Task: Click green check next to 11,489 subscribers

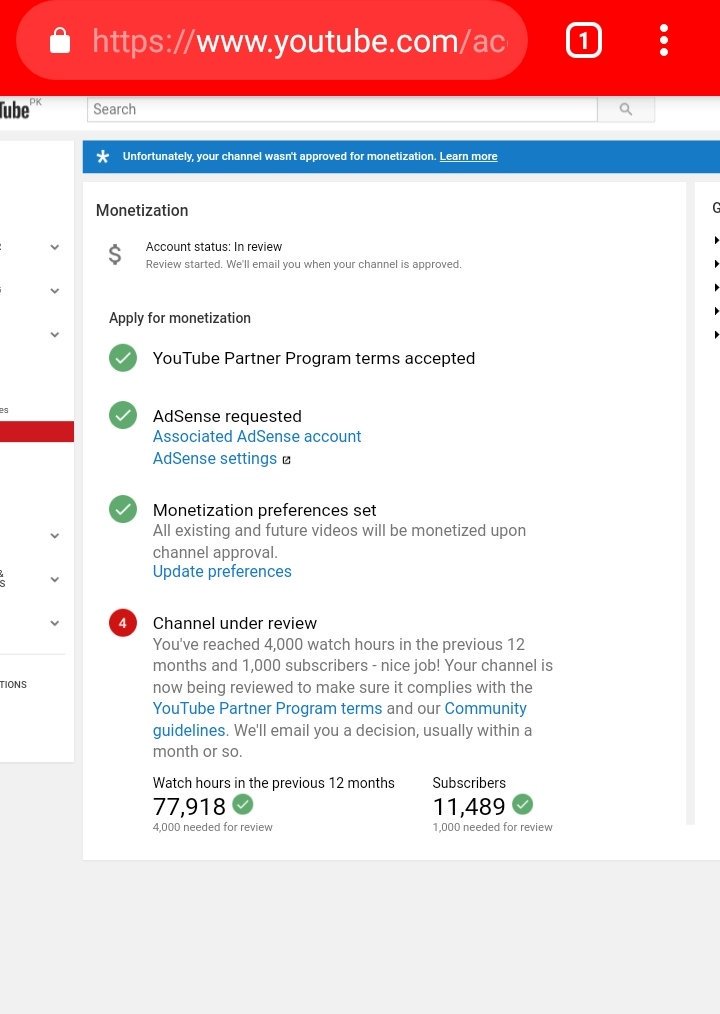Action: click(523, 804)
